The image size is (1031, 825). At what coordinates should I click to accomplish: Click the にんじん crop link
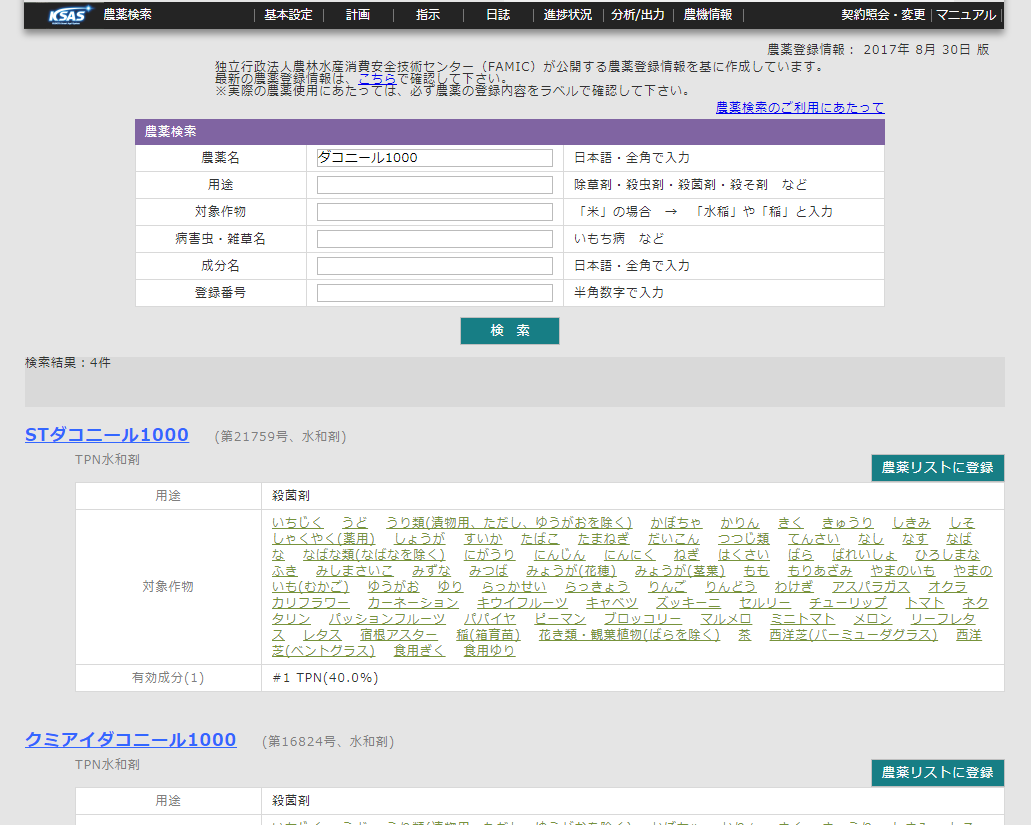point(560,555)
